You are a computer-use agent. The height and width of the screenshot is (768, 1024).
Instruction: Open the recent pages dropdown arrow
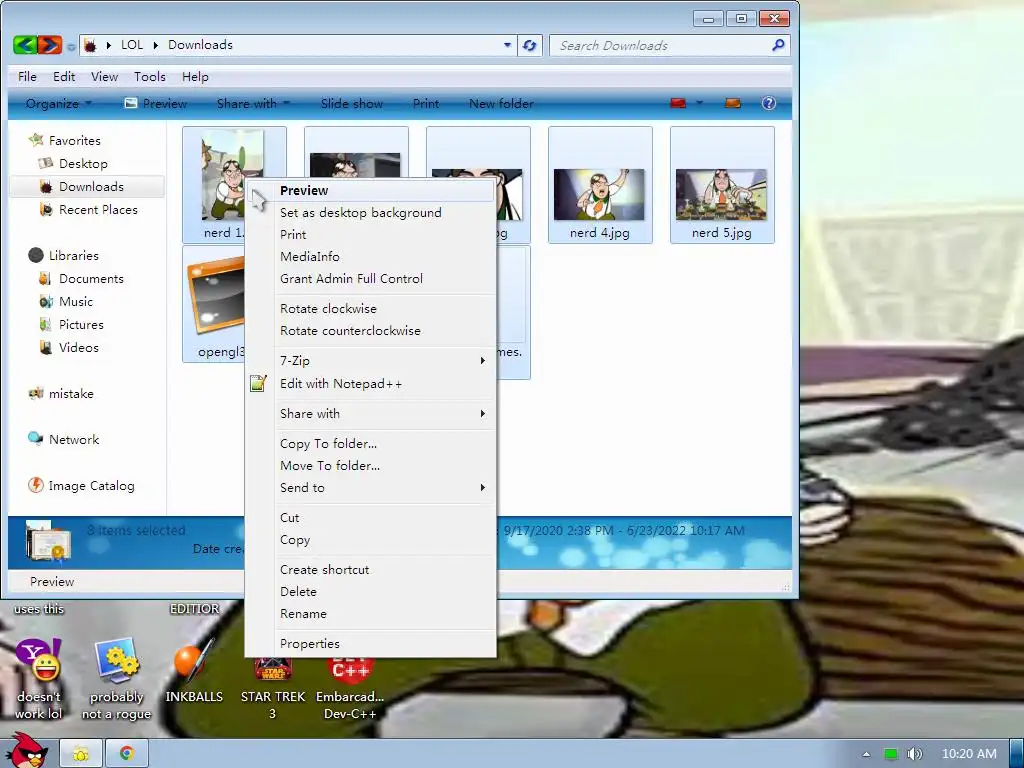pos(71,46)
